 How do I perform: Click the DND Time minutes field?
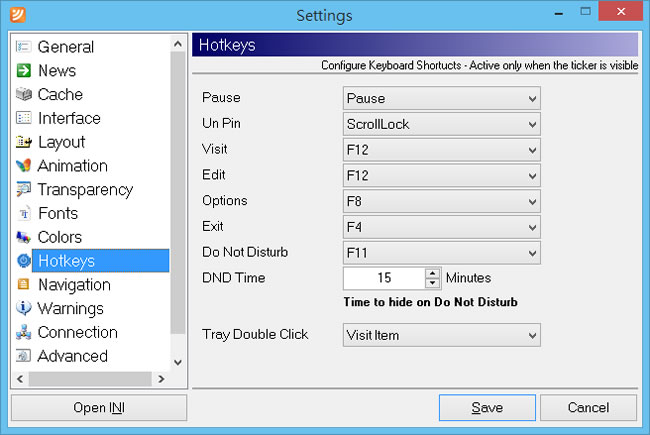[384, 278]
